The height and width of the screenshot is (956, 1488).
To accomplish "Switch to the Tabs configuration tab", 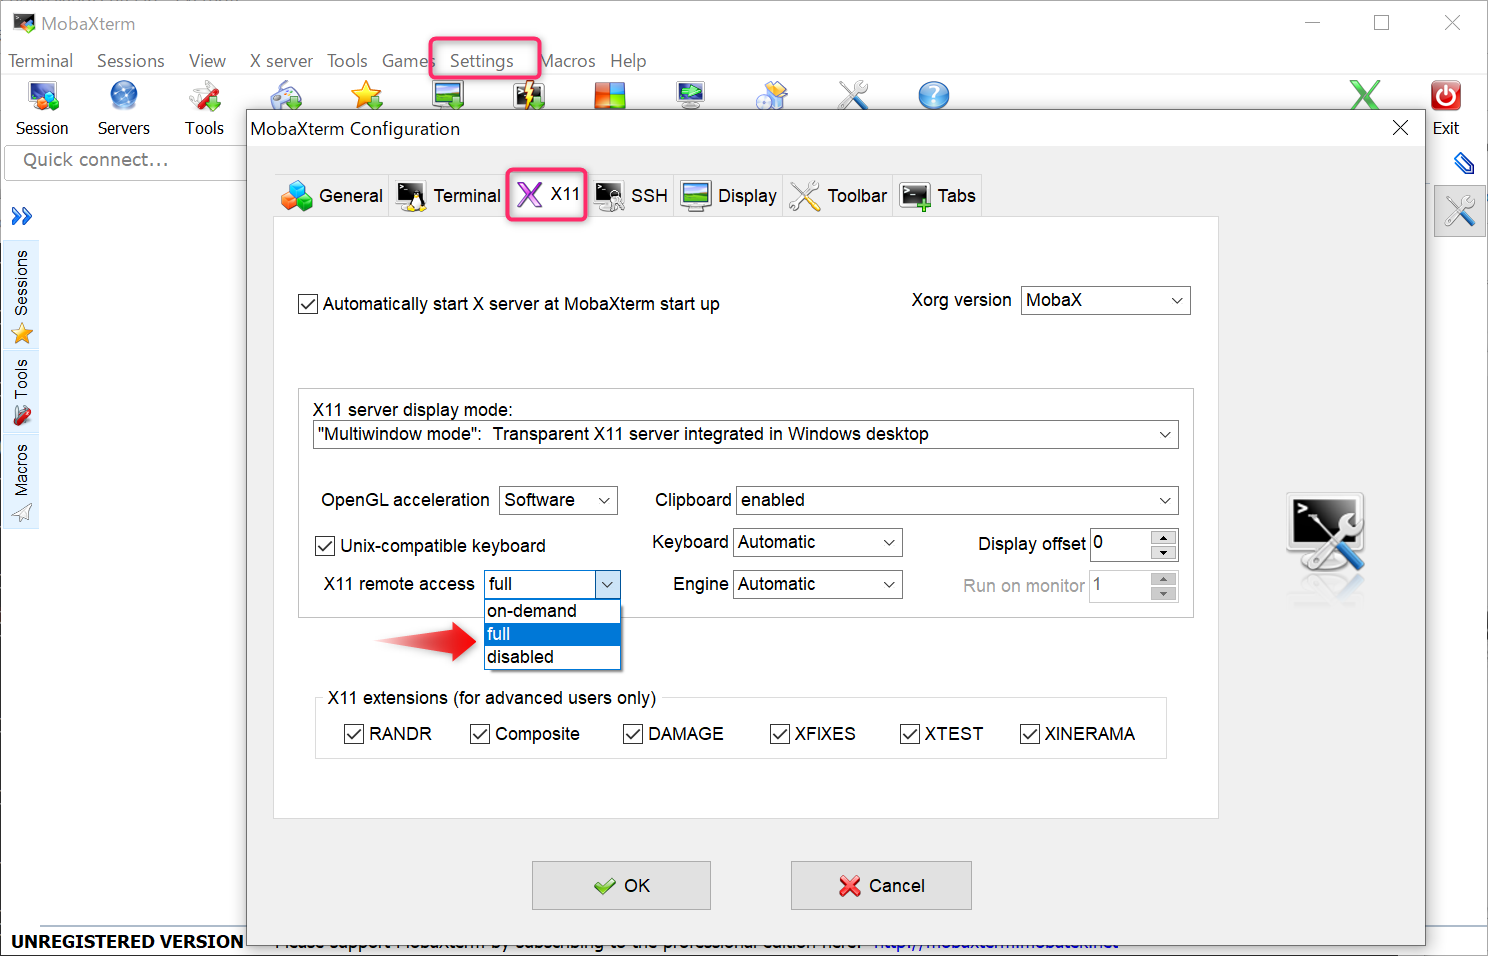I will (937, 196).
